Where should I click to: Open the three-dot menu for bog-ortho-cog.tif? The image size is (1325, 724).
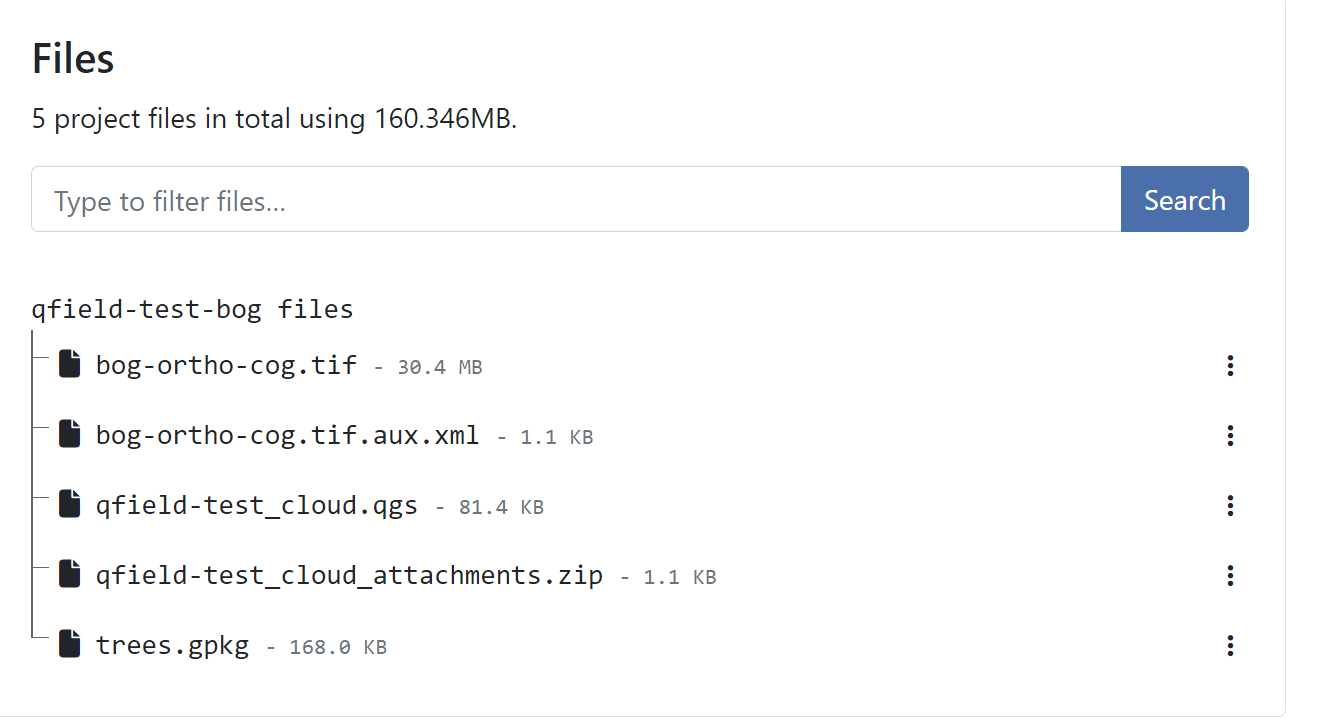coord(1230,366)
